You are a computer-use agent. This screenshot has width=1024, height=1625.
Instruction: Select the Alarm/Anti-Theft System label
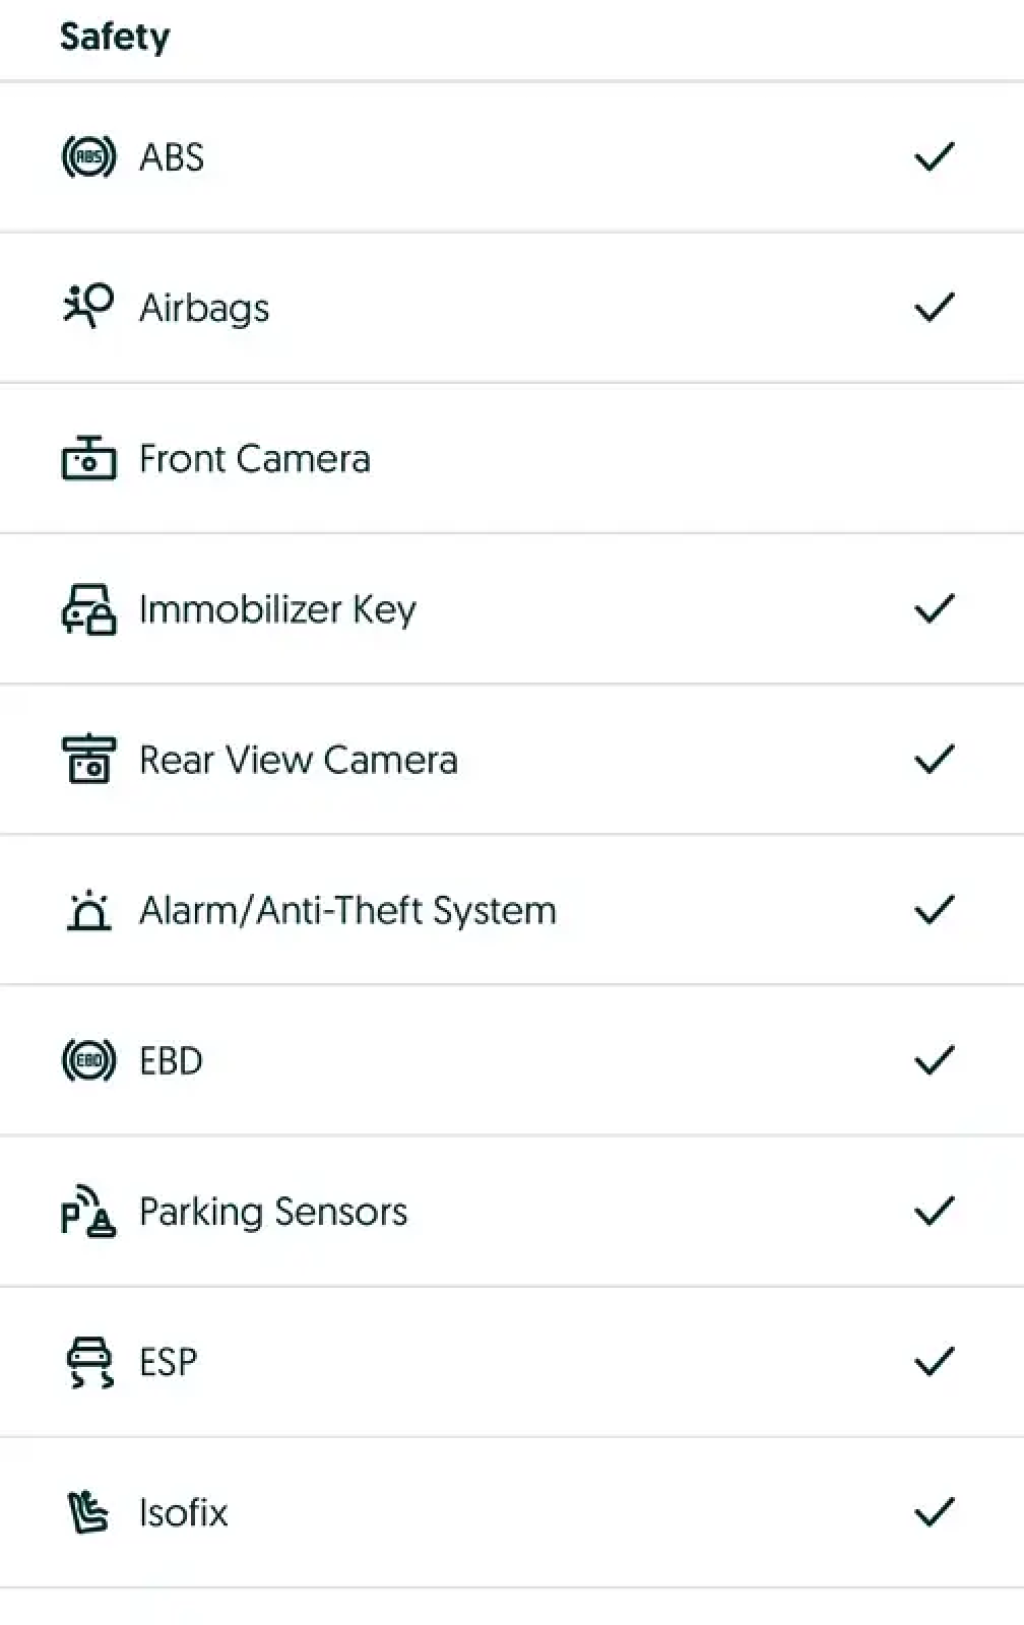[347, 911]
